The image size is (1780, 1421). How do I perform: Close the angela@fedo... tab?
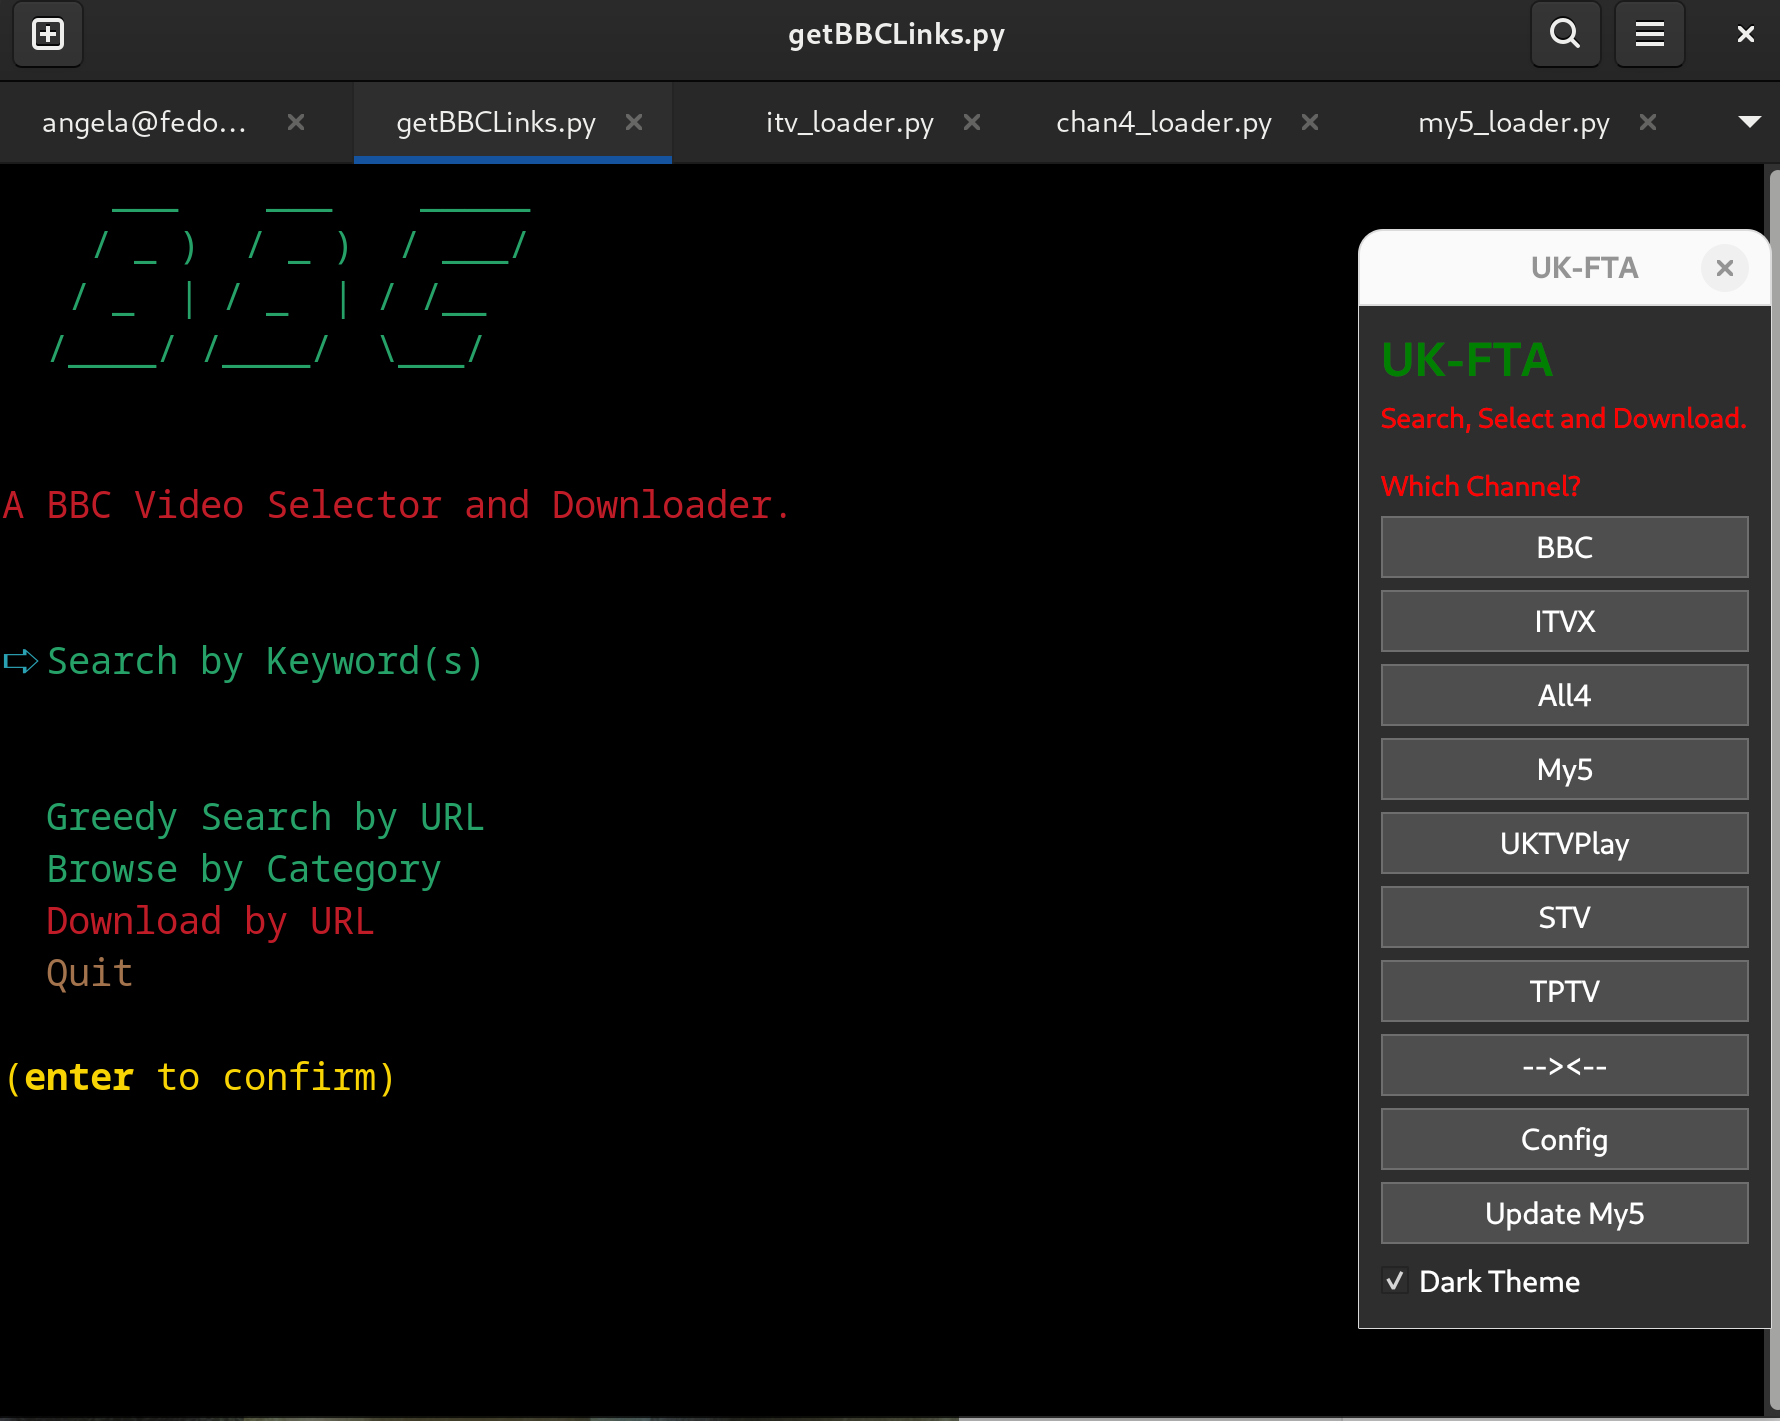(296, 122)
